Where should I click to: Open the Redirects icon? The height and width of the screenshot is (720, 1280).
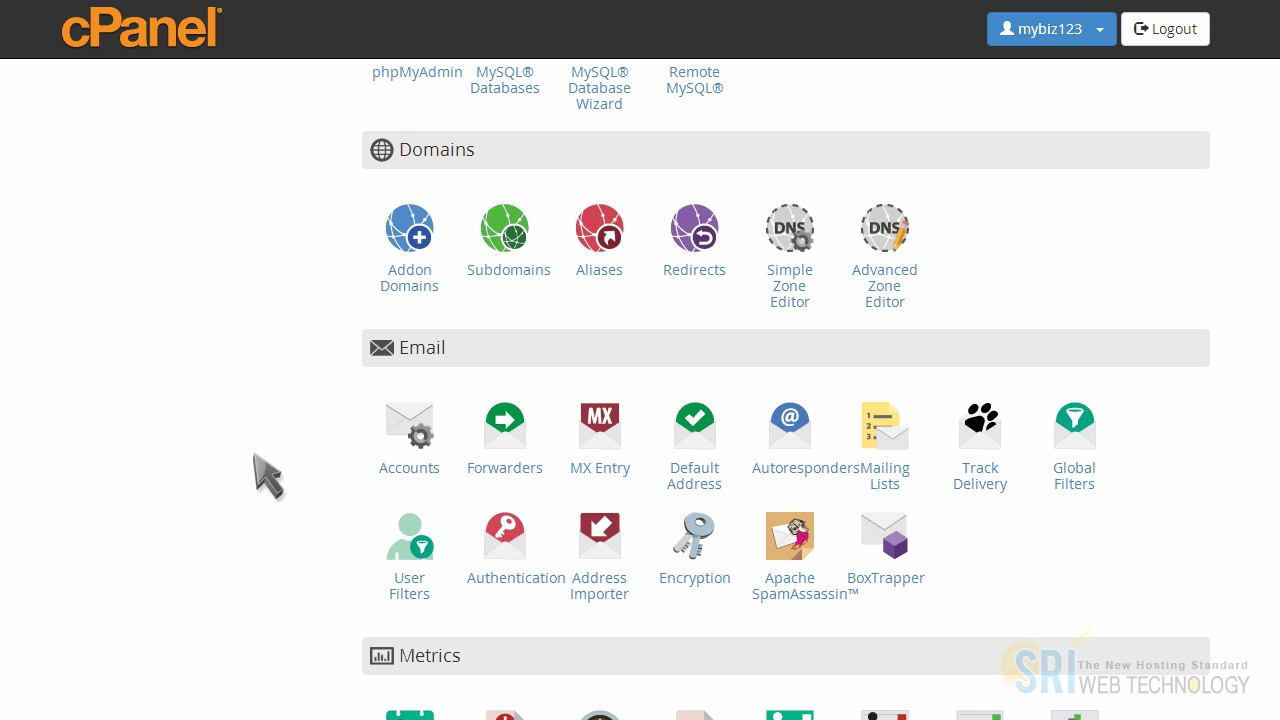point(694,229)
